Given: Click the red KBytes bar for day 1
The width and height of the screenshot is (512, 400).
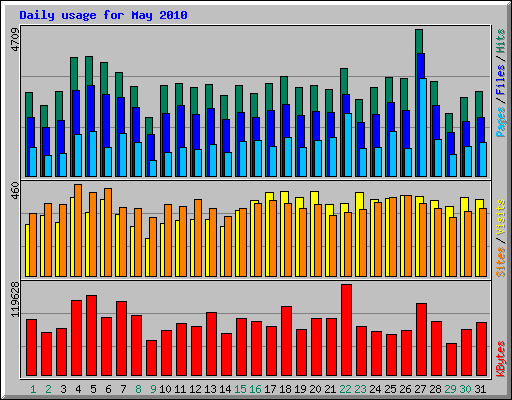Looking at the screenshot, I should click(31, 348).
